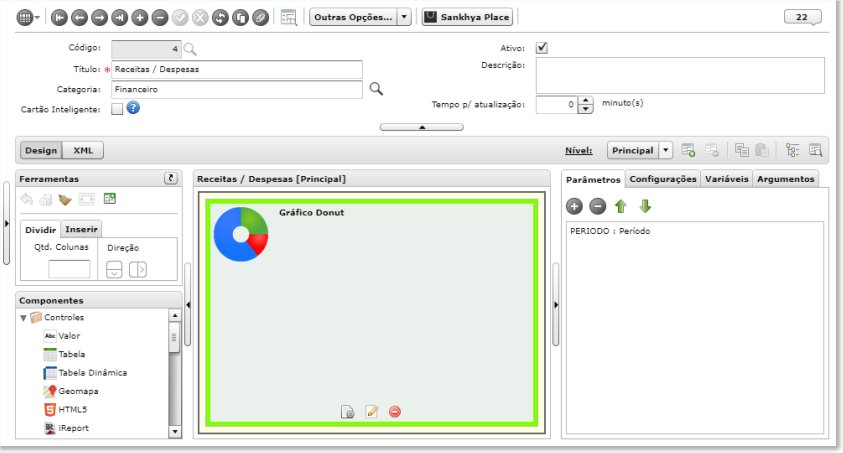
Task: Refresh the record with circular arrows icon
Action: 220,18
